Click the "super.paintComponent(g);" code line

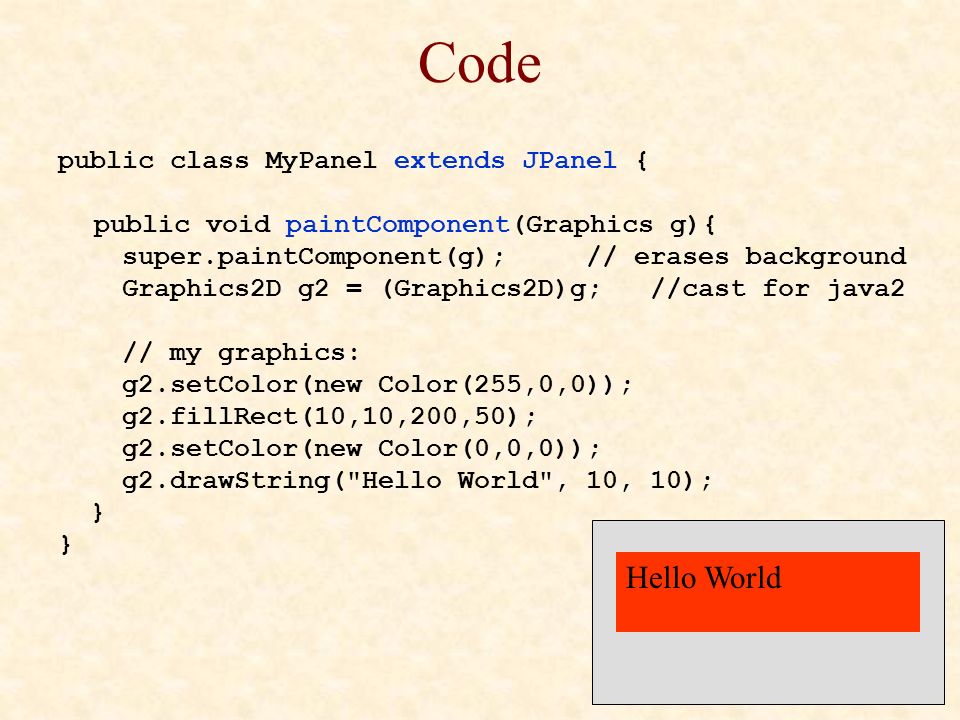click(x=313, y=257)
